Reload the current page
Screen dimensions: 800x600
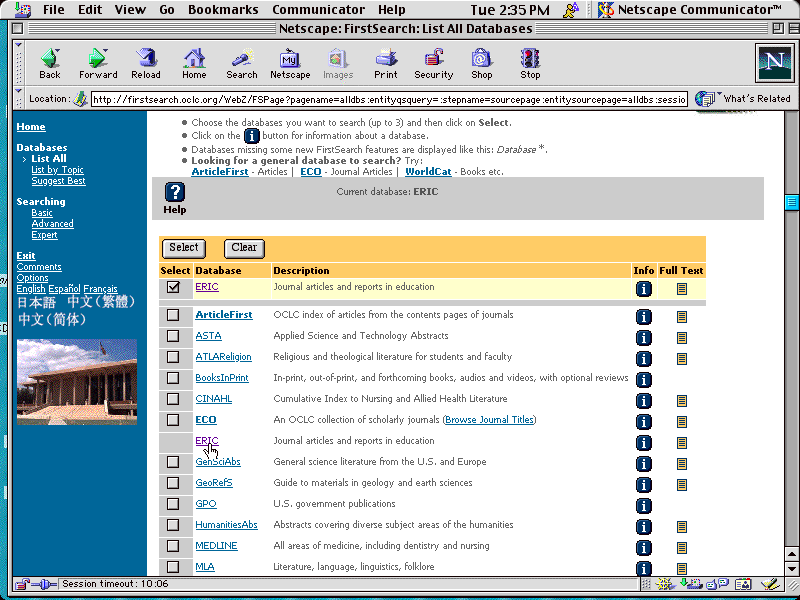click(x=146, y=64)
